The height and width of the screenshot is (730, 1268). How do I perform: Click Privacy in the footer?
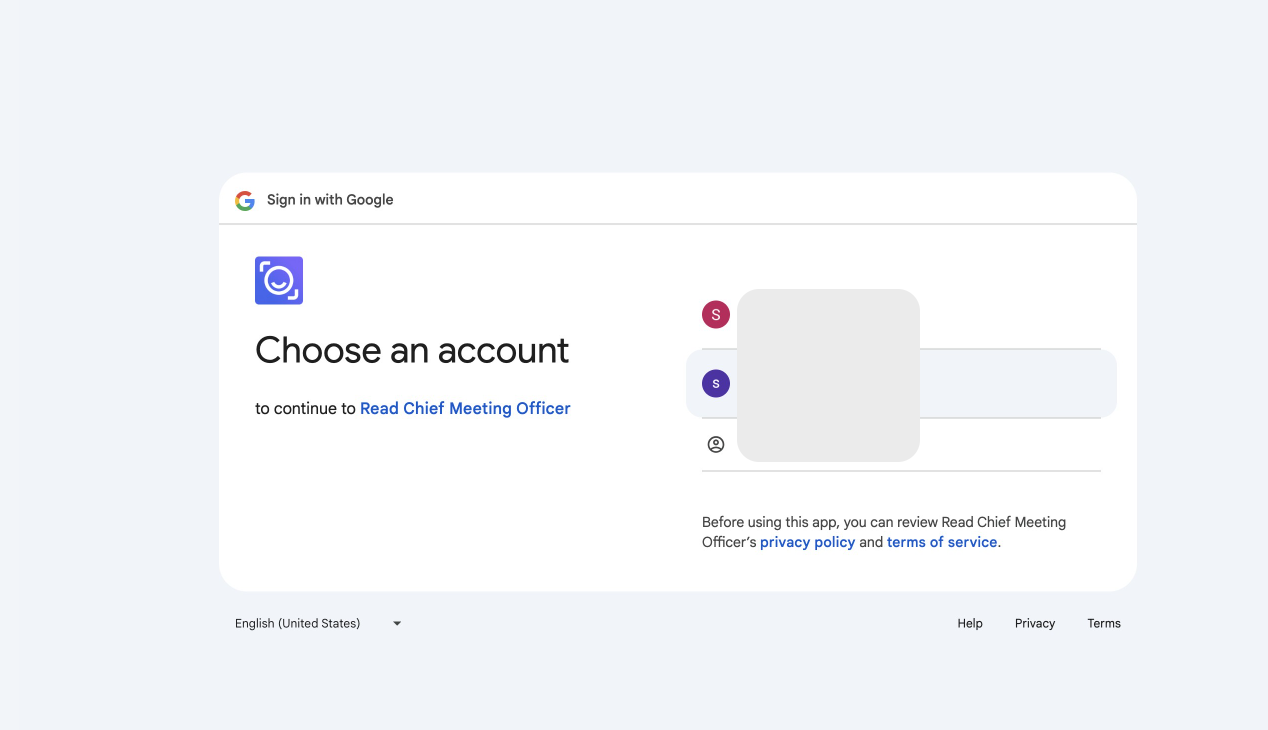(1035, 623)
